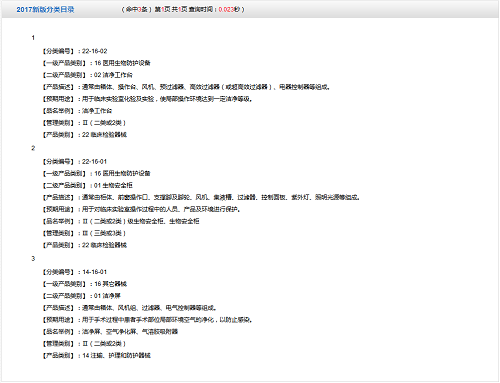Select result entry number 3
The width and height of the screenshot is (500, 383).
33,258
